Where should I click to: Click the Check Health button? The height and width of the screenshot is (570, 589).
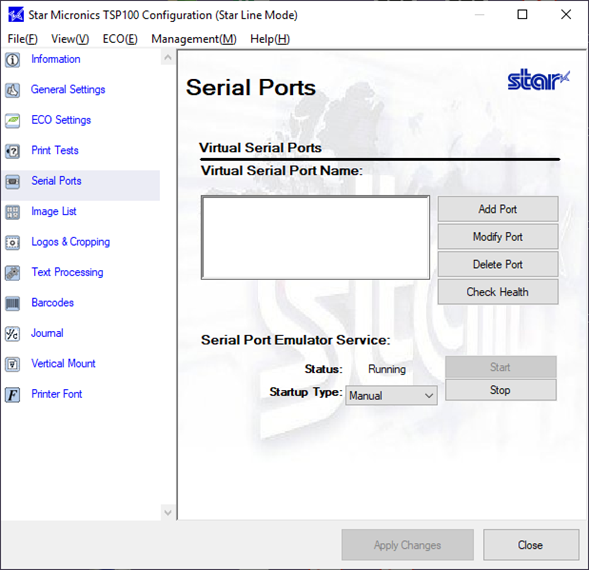click(498, 292)
